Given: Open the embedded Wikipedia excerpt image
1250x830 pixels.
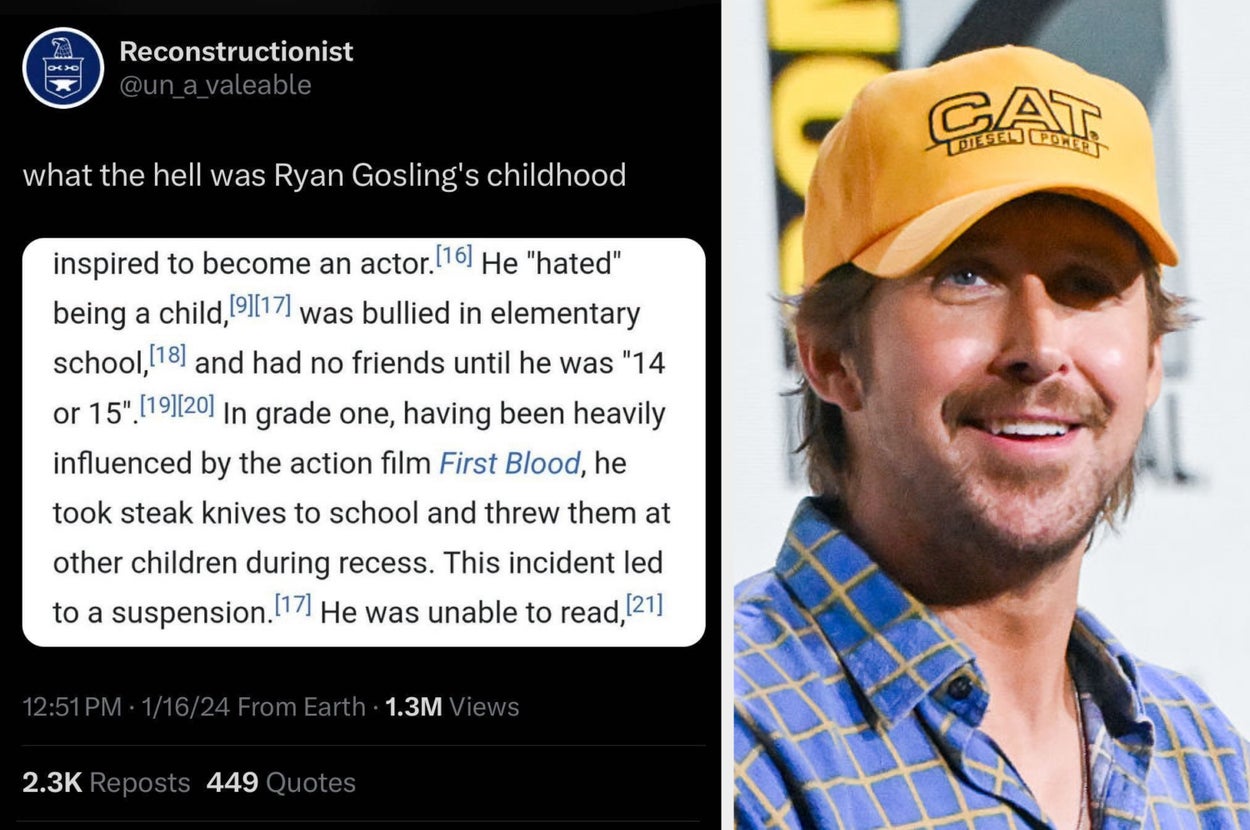Looking at the screenshot, I should point(363,441).
